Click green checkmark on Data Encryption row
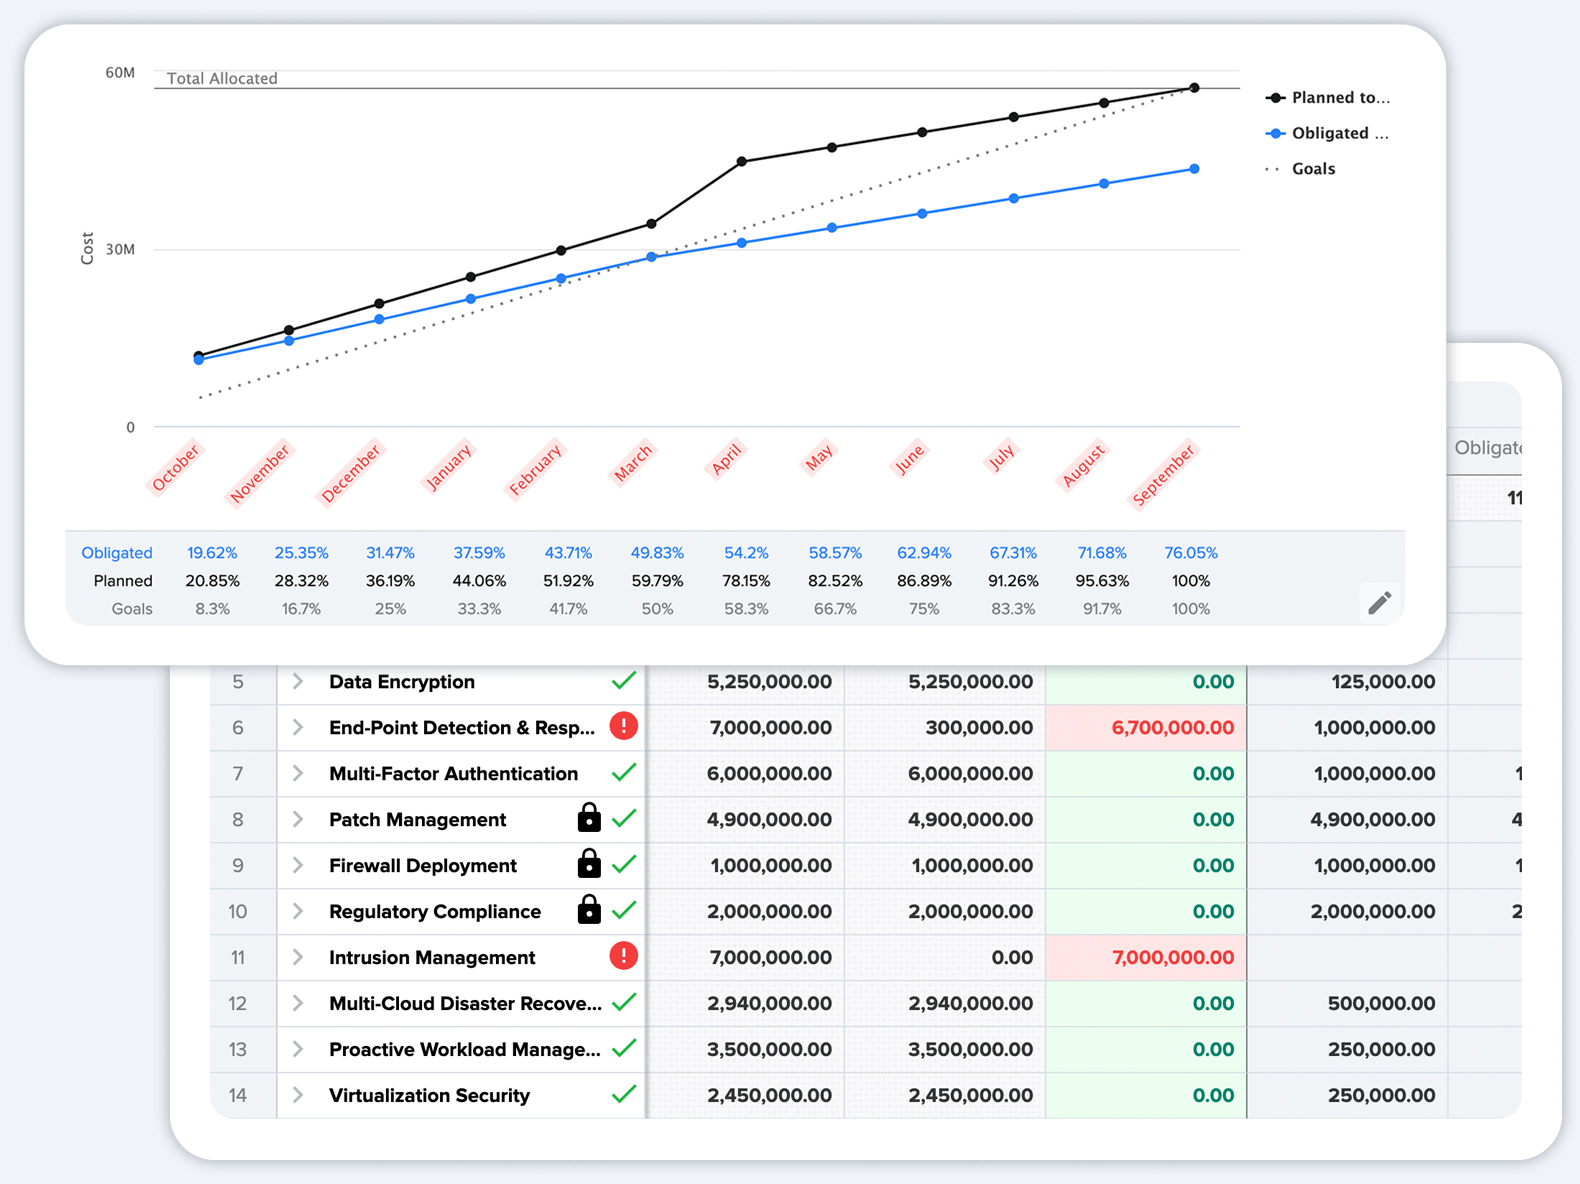Viewport: 1580px width, 1184px height. (624, 681)
